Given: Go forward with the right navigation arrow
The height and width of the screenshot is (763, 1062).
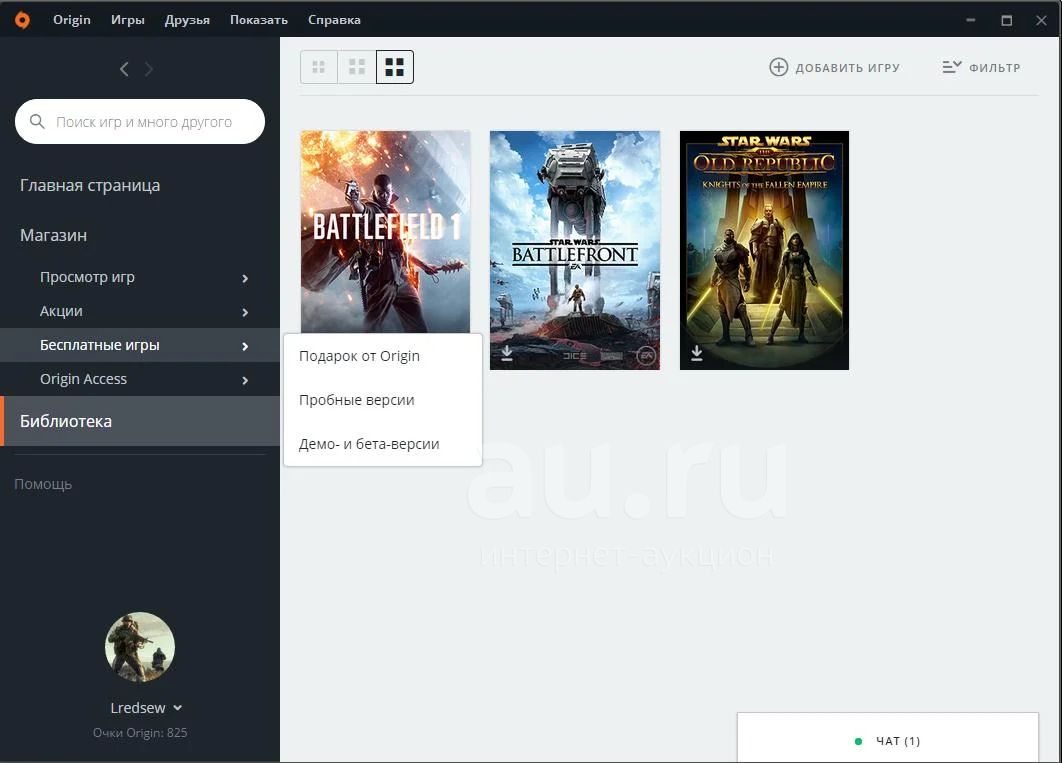Looking at the screenshot, I should 149,69.
